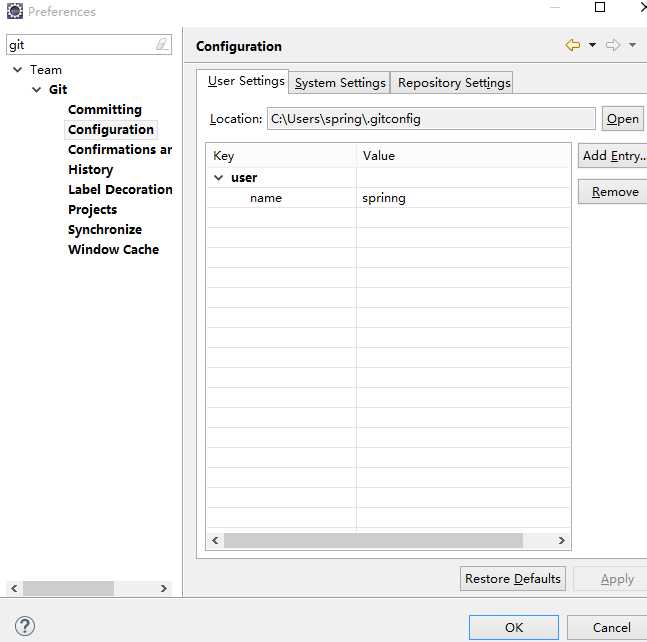Collapse the user key section
The image size is (647, 642).
[219, 178]
